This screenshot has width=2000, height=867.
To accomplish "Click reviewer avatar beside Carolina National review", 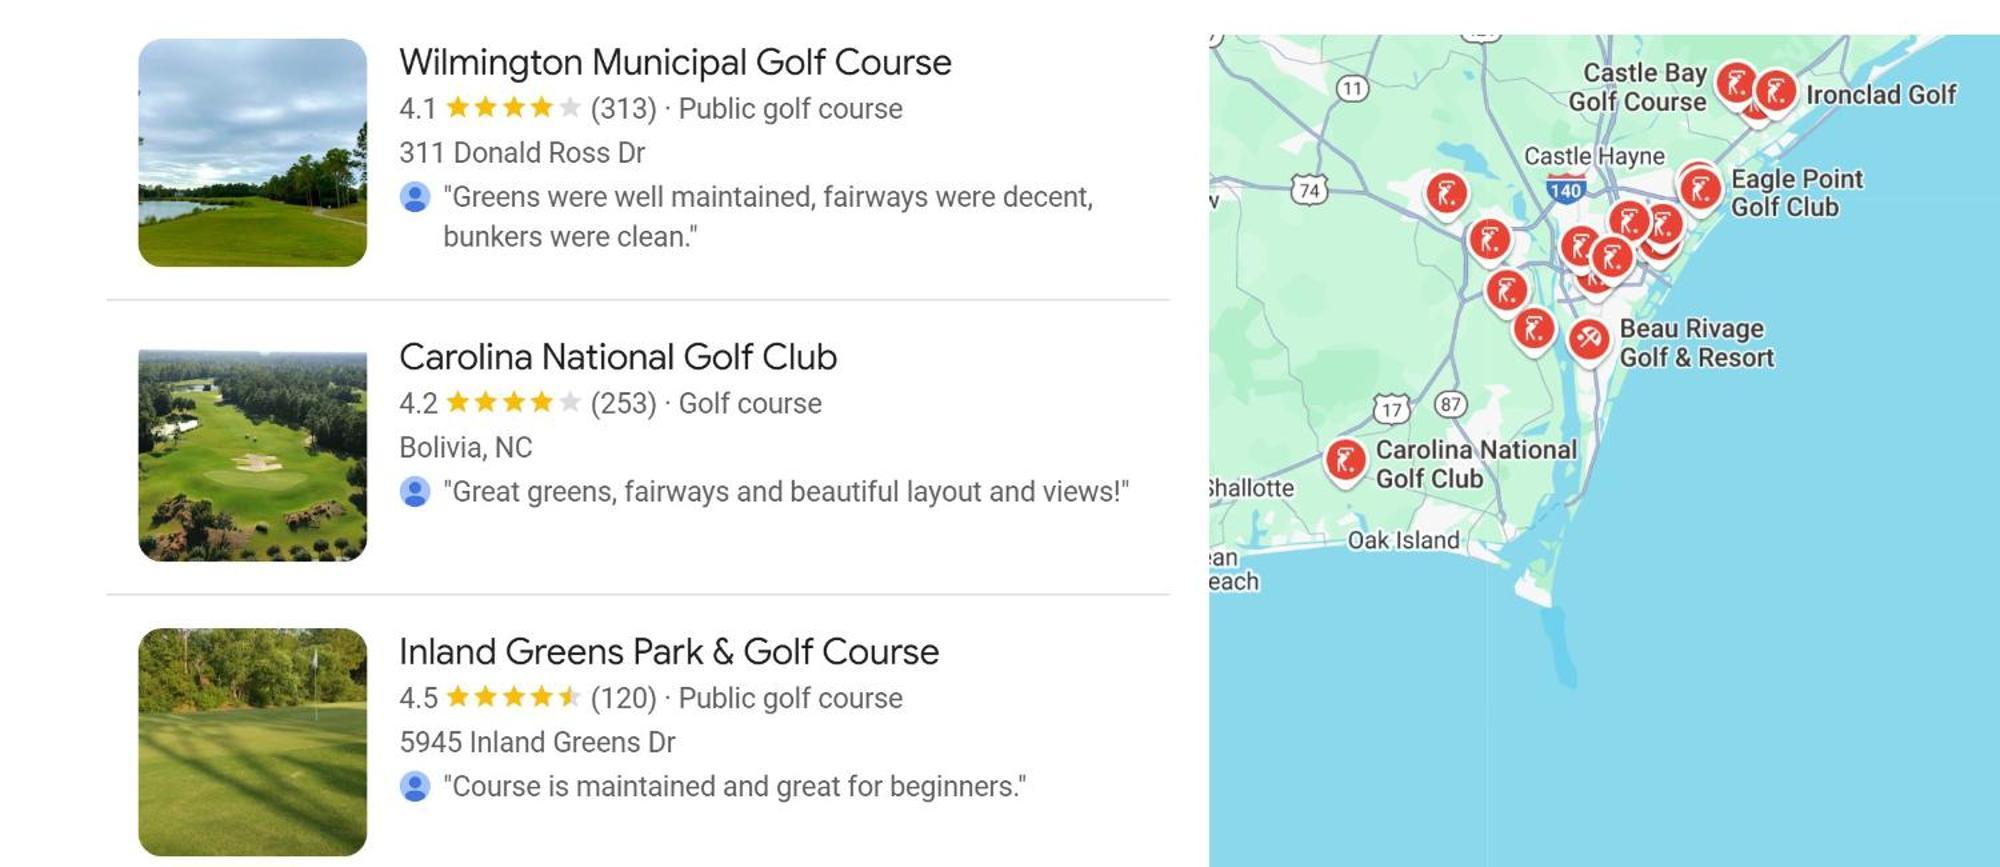I will tap(415, 492).
